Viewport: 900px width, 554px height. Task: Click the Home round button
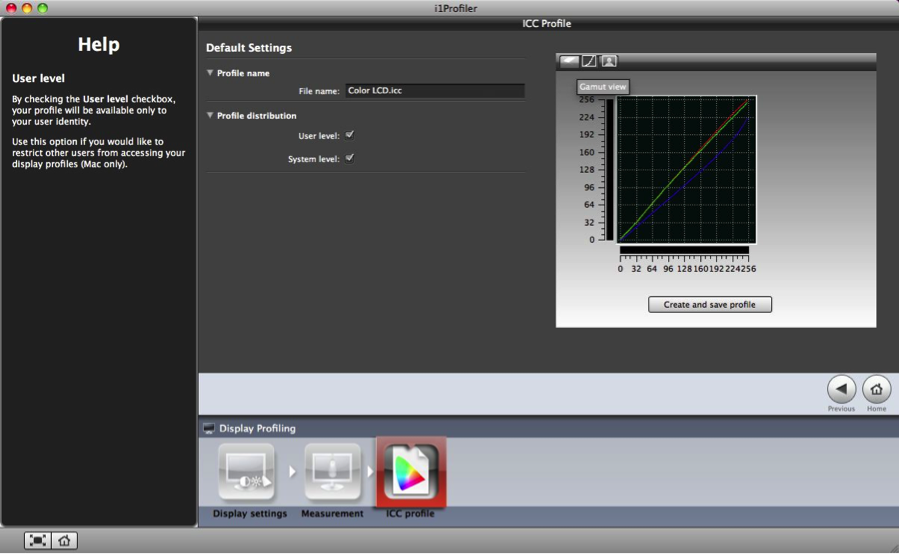click(876, 389)
